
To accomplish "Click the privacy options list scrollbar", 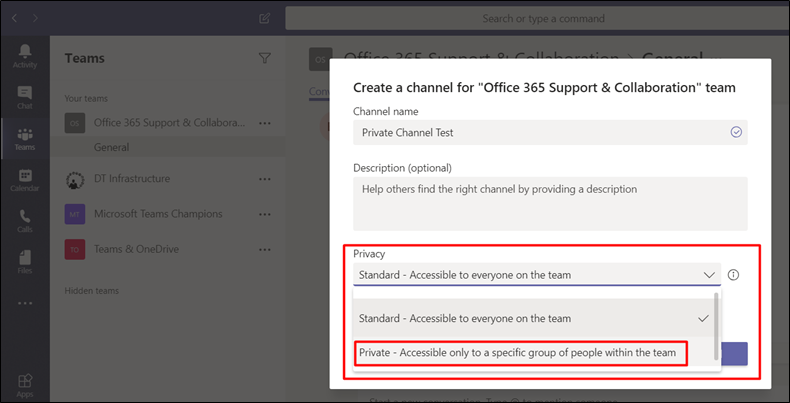I will coord(716,325).
